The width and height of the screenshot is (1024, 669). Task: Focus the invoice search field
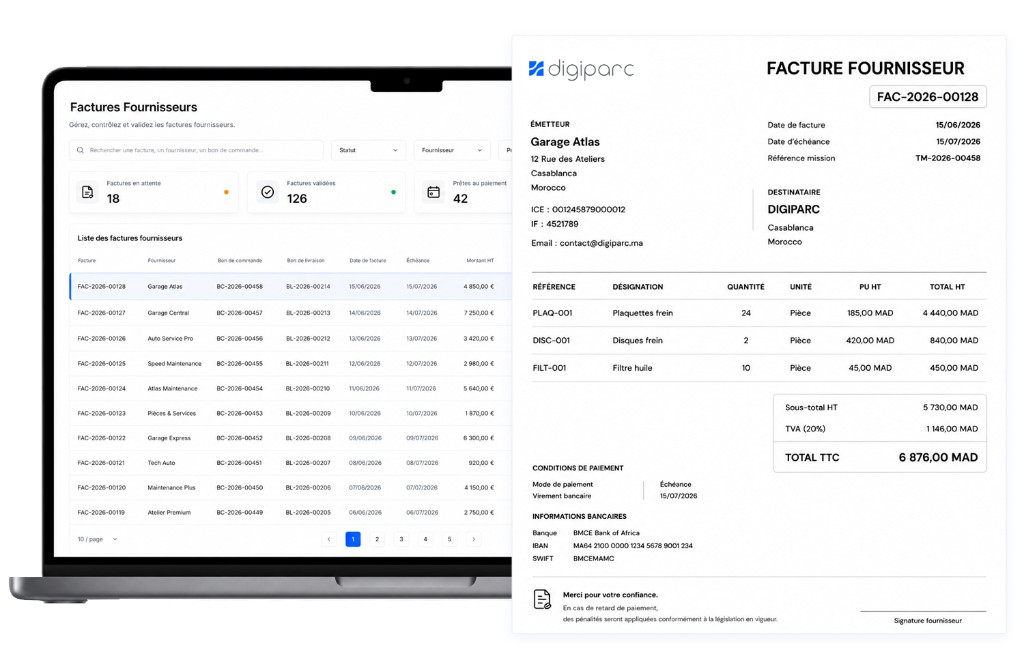[197, 150]
